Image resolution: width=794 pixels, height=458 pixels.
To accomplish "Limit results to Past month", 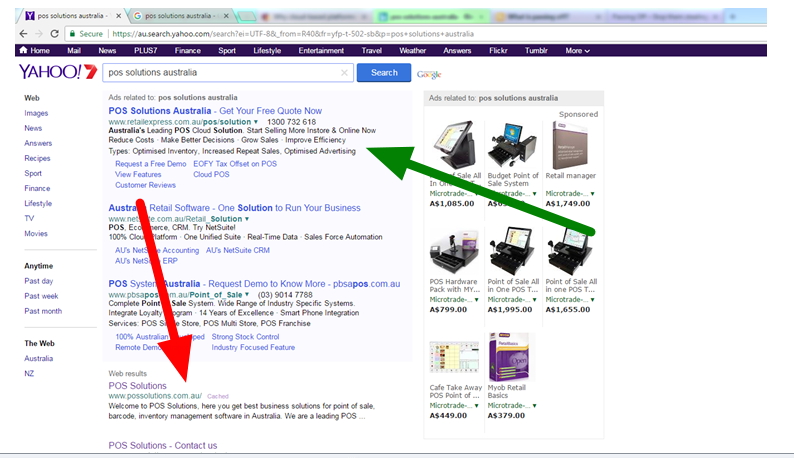I will coord(43,311).
